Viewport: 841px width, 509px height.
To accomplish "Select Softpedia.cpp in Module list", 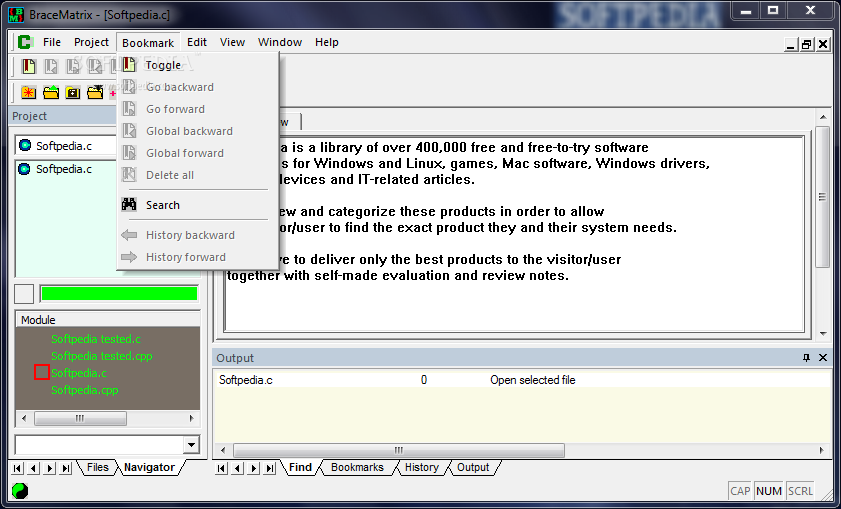I will (x=85, y=390).
